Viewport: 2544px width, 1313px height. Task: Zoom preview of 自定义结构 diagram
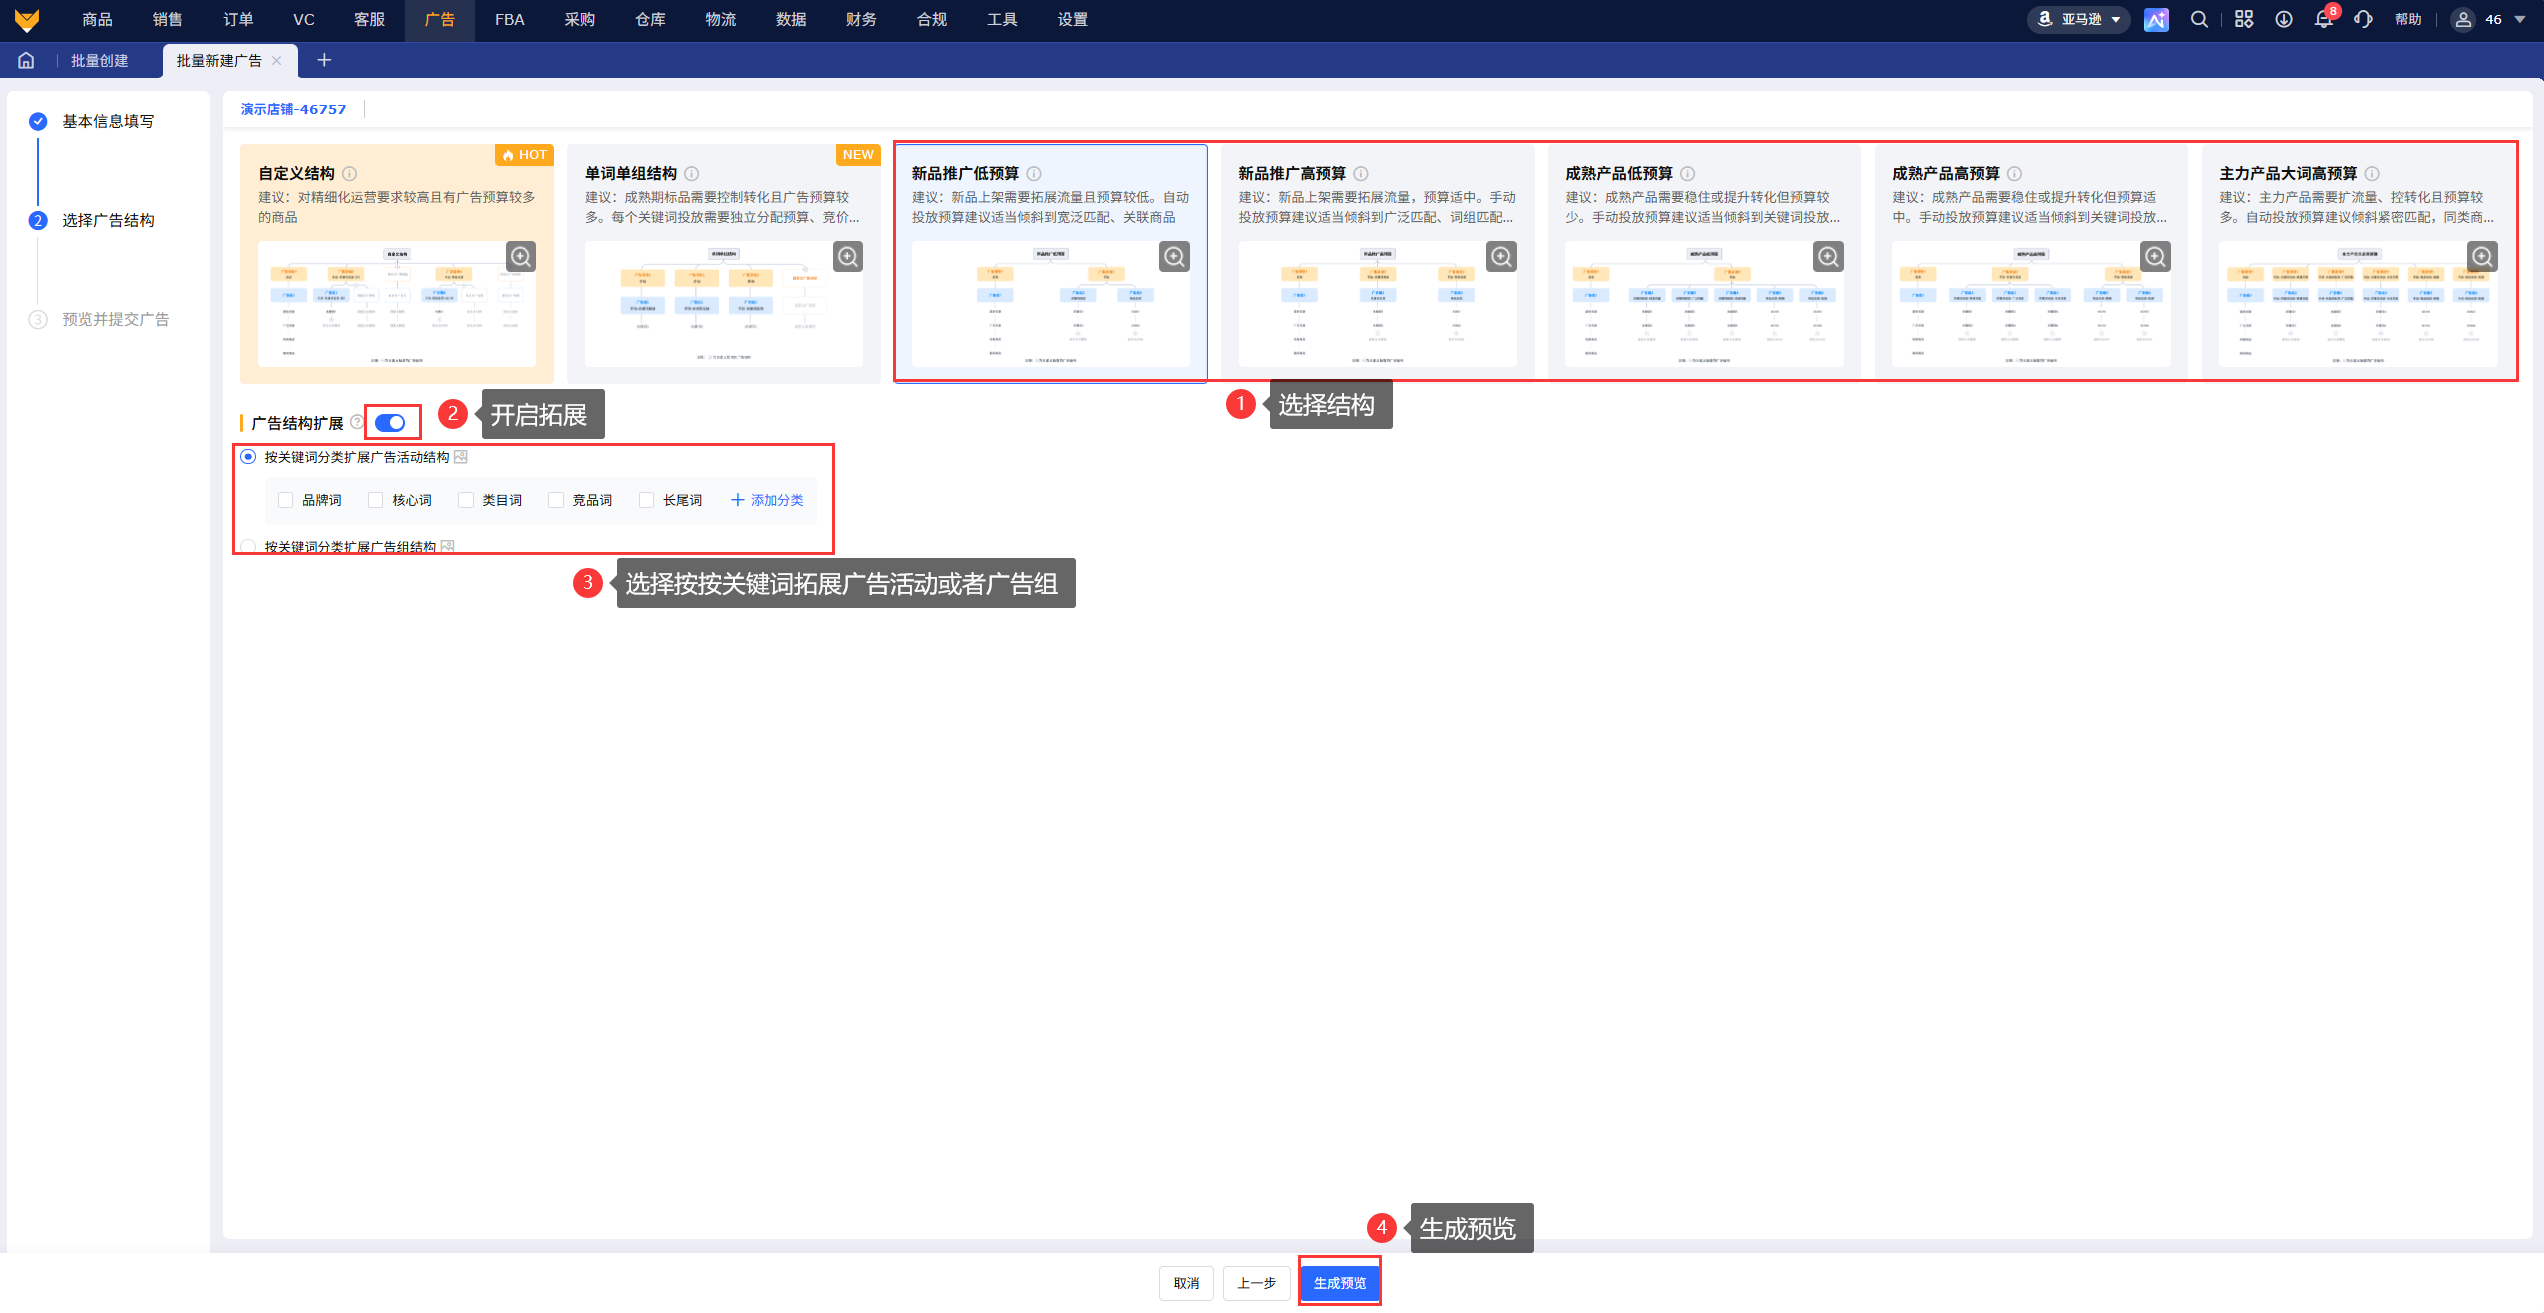coord(520,256)
